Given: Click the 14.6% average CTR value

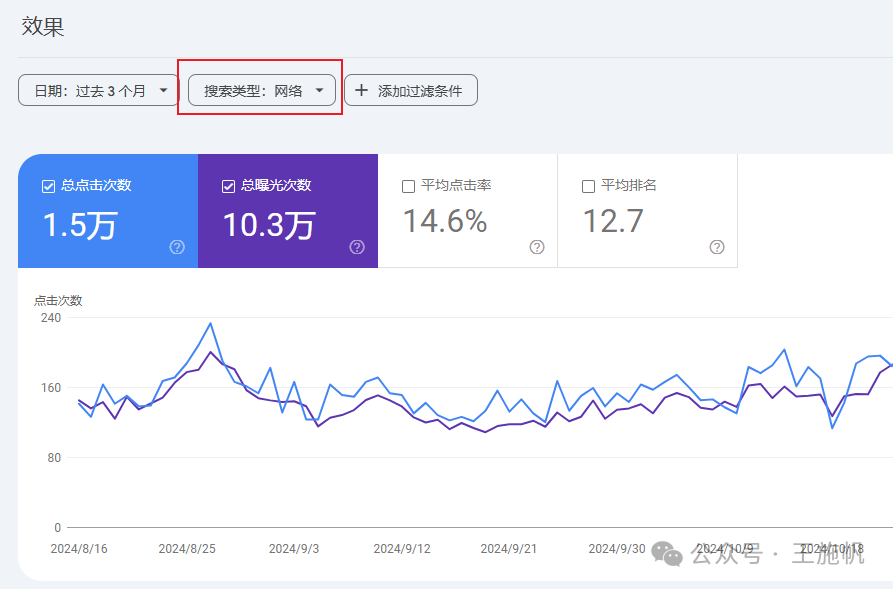Looking at the screenshot, I should pyautogui.click(x=445, y=221).
